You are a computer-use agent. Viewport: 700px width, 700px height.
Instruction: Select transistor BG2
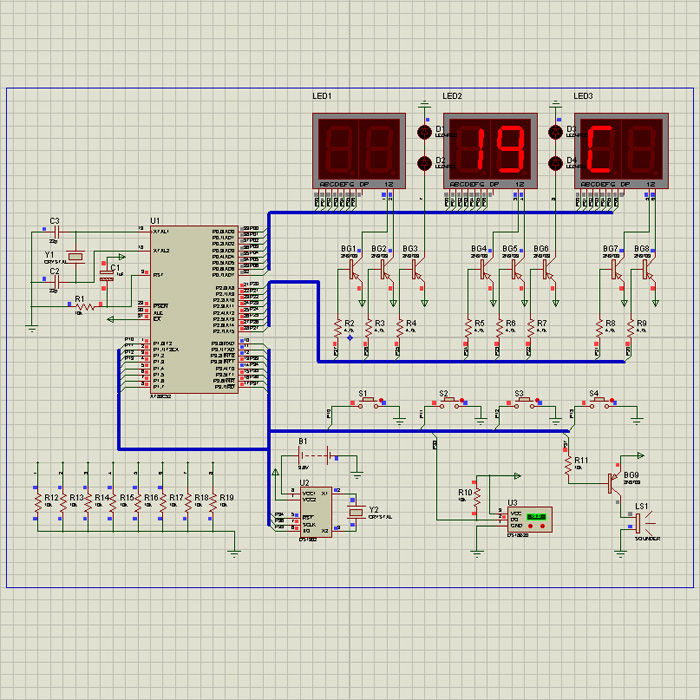click(385, 270)
